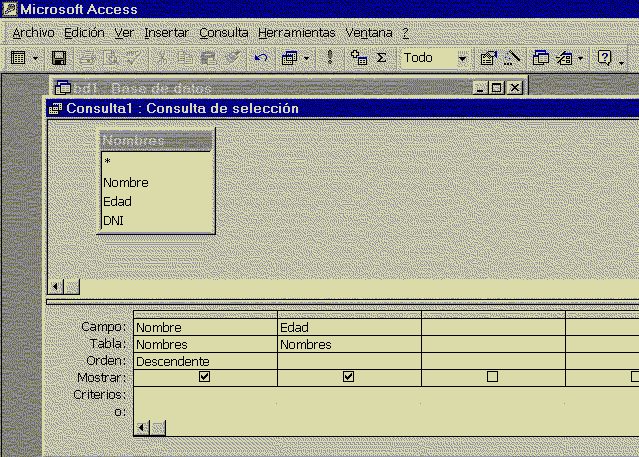Close the bd1 Base de datos window
639x457 pixels.
click(x=515, y=88)
